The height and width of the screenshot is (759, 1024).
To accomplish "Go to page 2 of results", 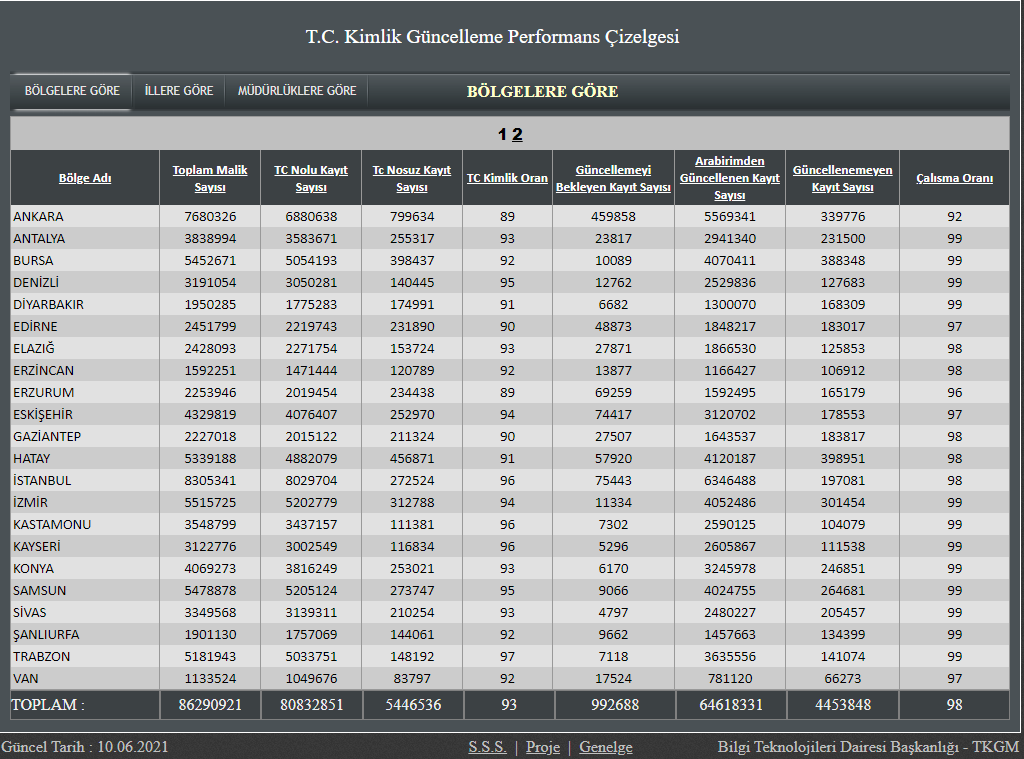I will 517,135.
